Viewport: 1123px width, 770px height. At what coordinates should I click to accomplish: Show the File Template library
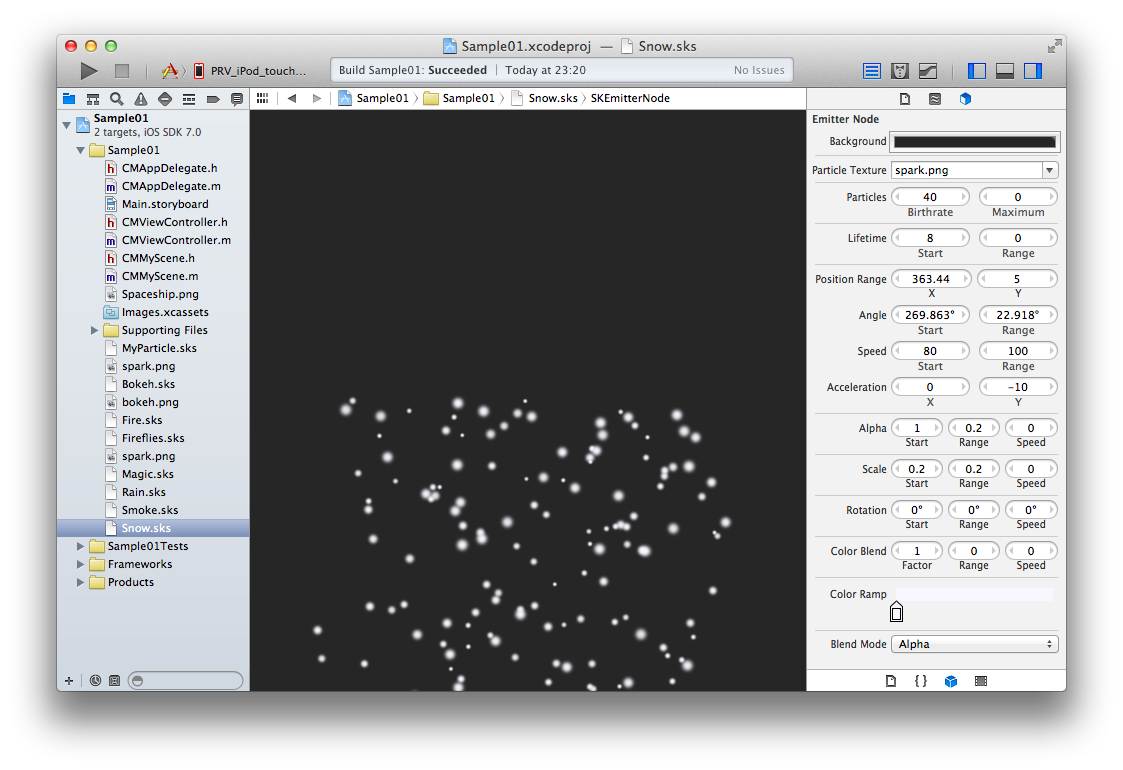[890, 681]
